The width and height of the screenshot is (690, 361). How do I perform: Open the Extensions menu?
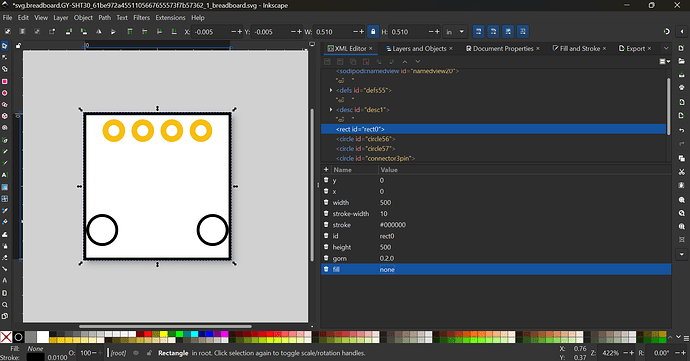coord(170,18)
